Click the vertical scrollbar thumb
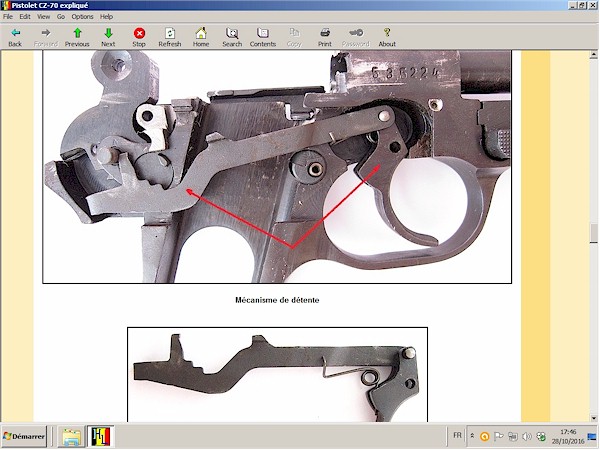Image resolution: width=600 pixels, height=450 pixels. click(593, 233)
